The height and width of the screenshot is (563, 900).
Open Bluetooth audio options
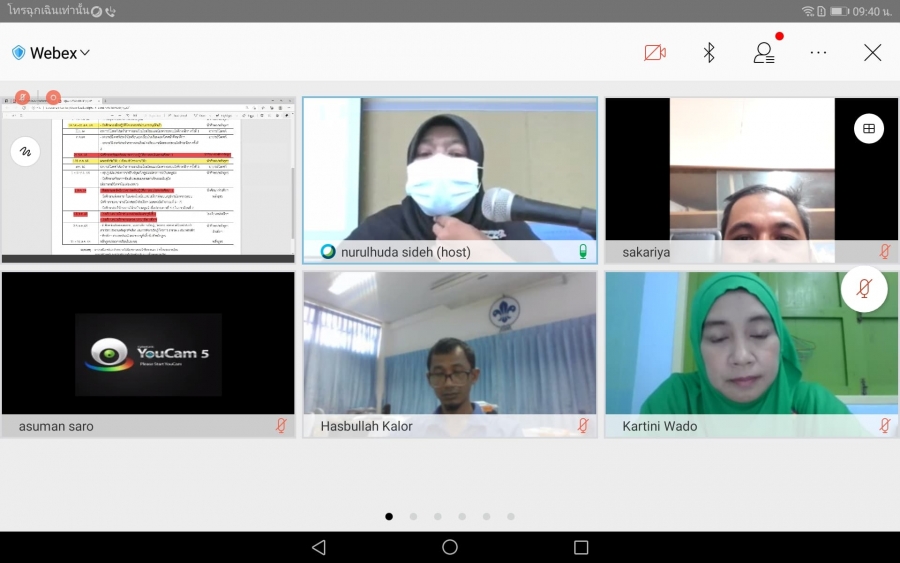[709, 53]
